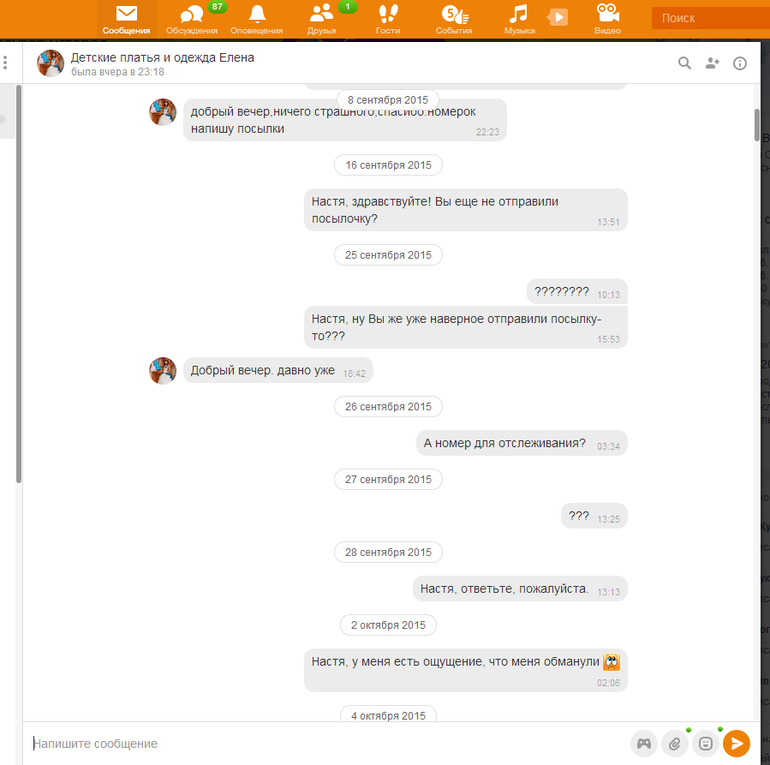This screenshot has width=770, height=765.
Task: Open Обсуждения with the 87 badge
Action: [192, 19]
